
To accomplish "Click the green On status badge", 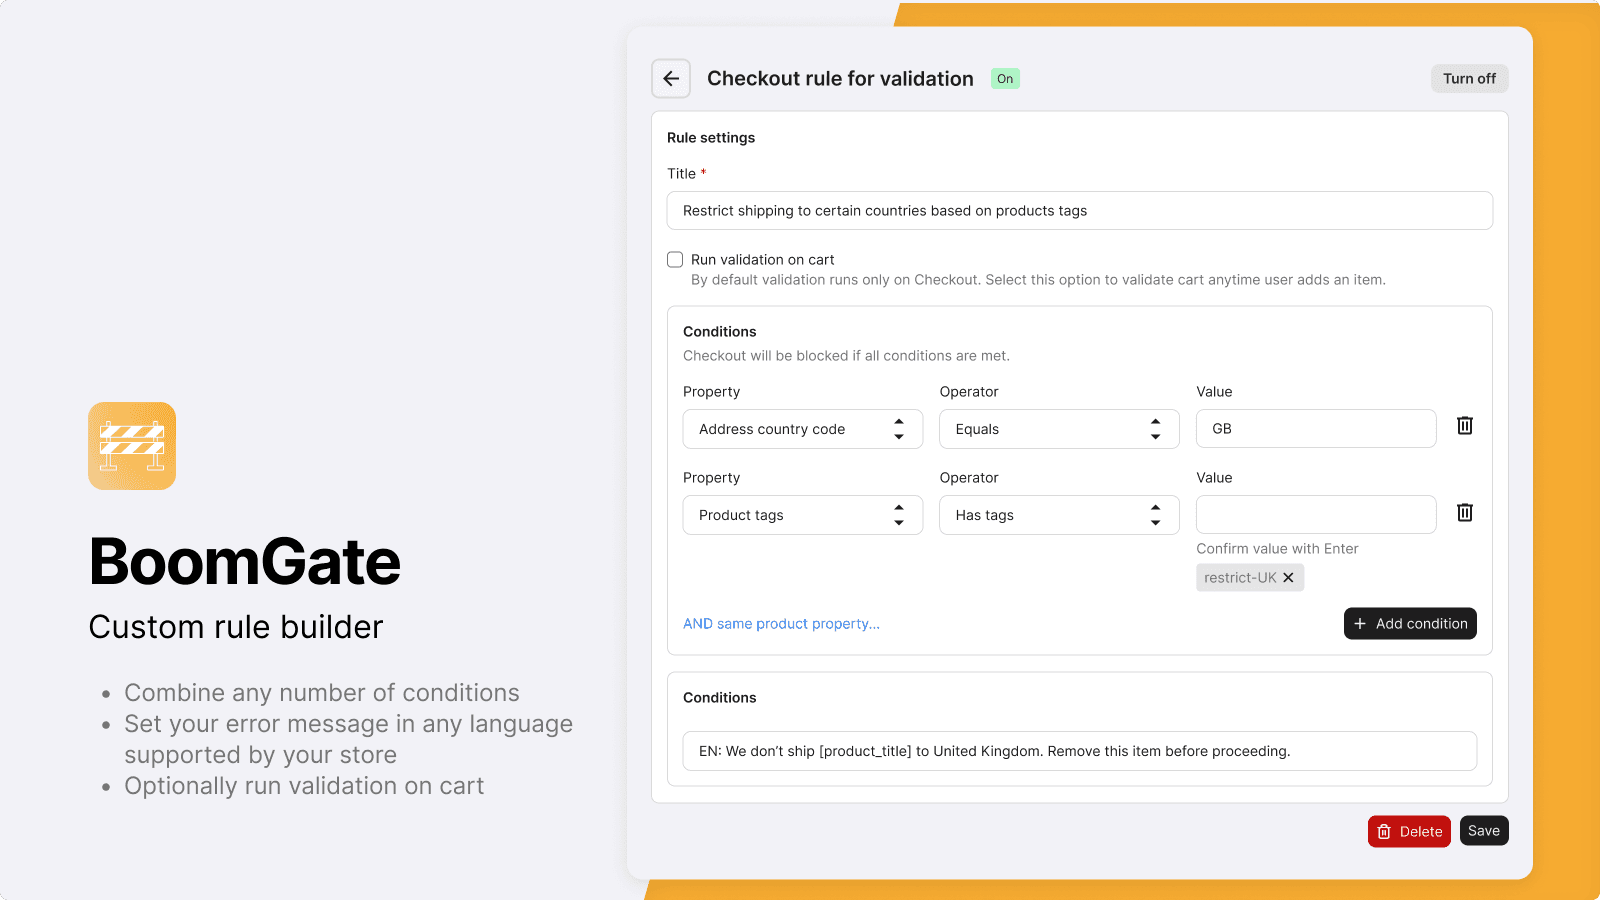I will click(x=1005, y=79).
